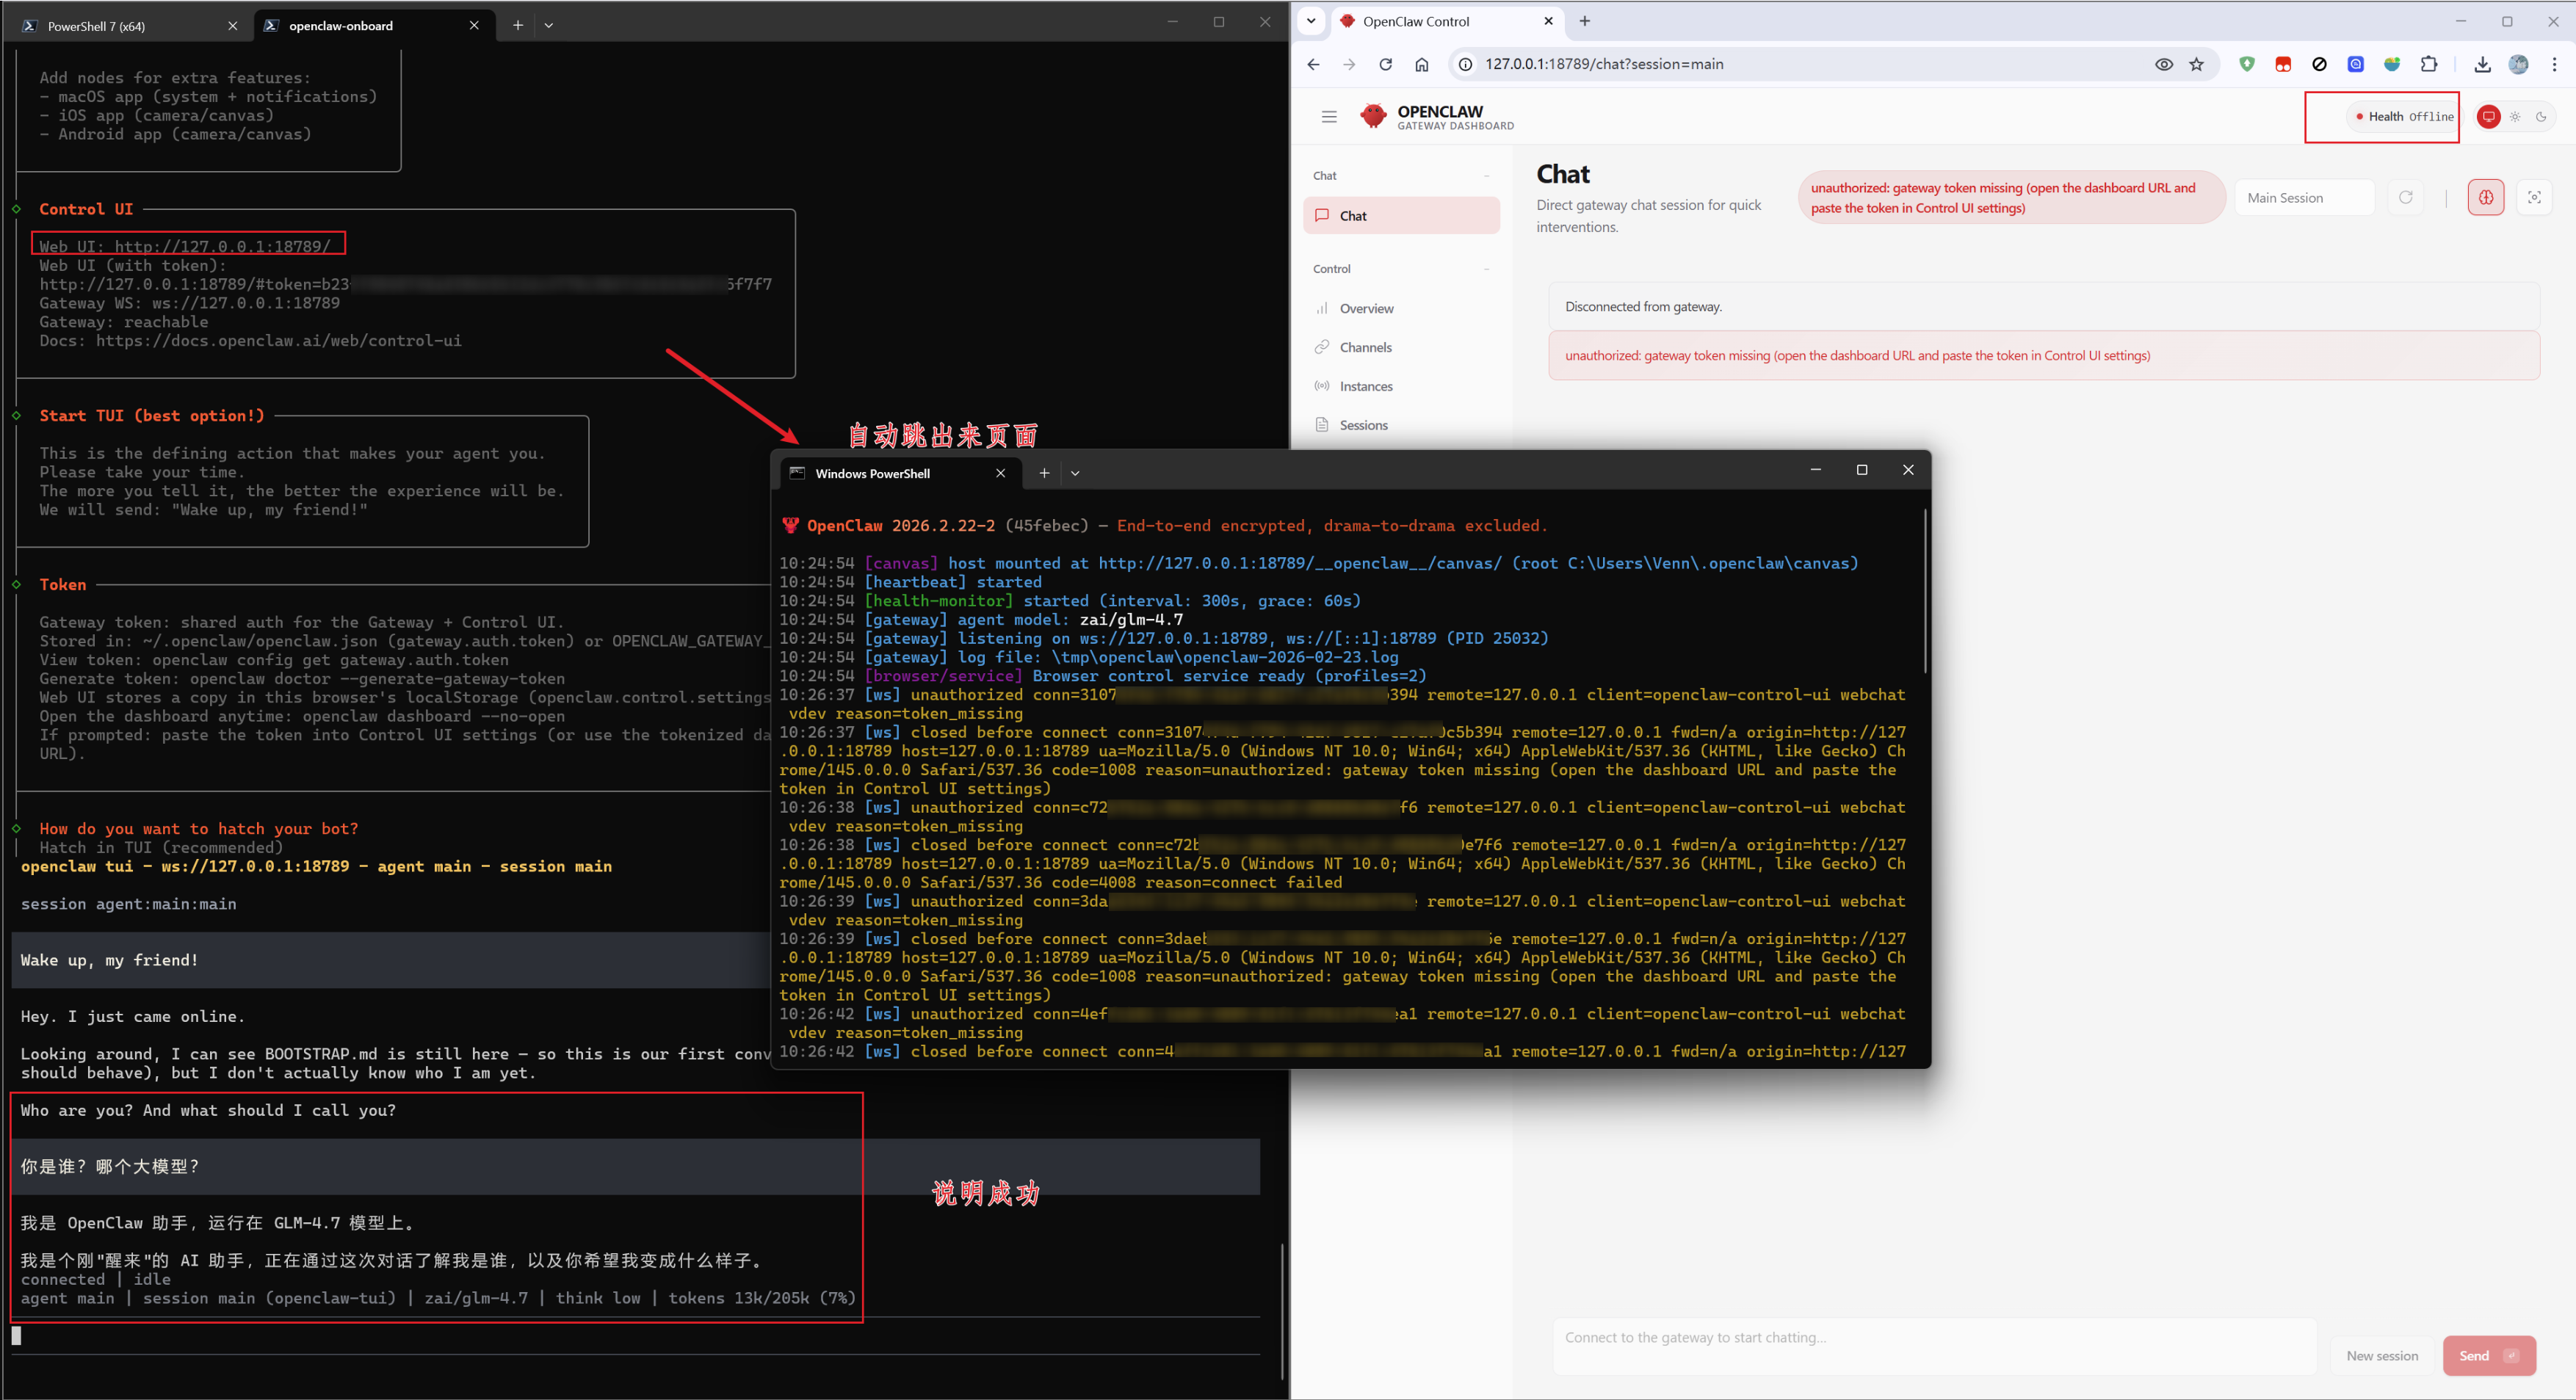Image resolution: width=2576 pixels, height=1400 pixels.
Task: Toggle the brain thinking icon in Chat
Action: coord(2485,197)
